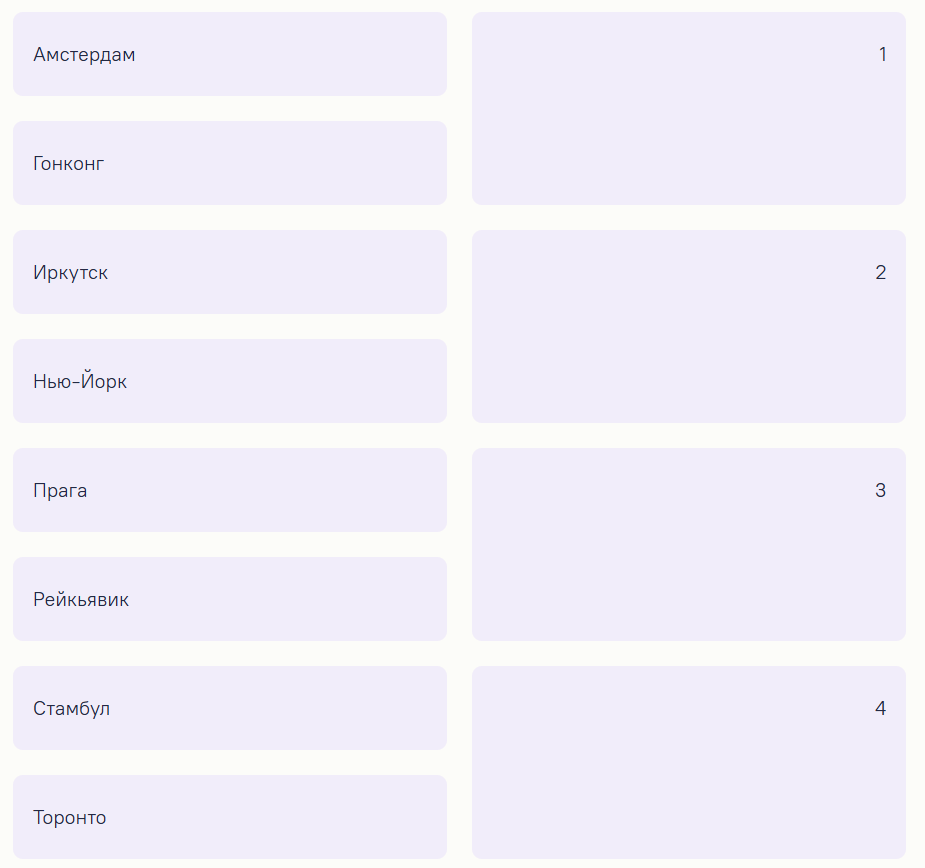The height and width of the screenshot is (868, 925).
Task: Pick the Торонто city card
Action: click(x=229, y=817)
